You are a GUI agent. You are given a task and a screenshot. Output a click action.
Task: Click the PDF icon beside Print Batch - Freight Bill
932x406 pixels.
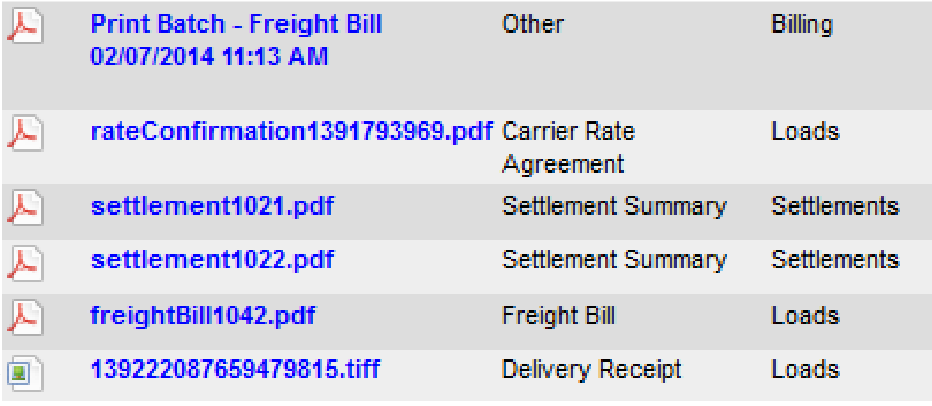pyautogui.click(x=25, y=27)
